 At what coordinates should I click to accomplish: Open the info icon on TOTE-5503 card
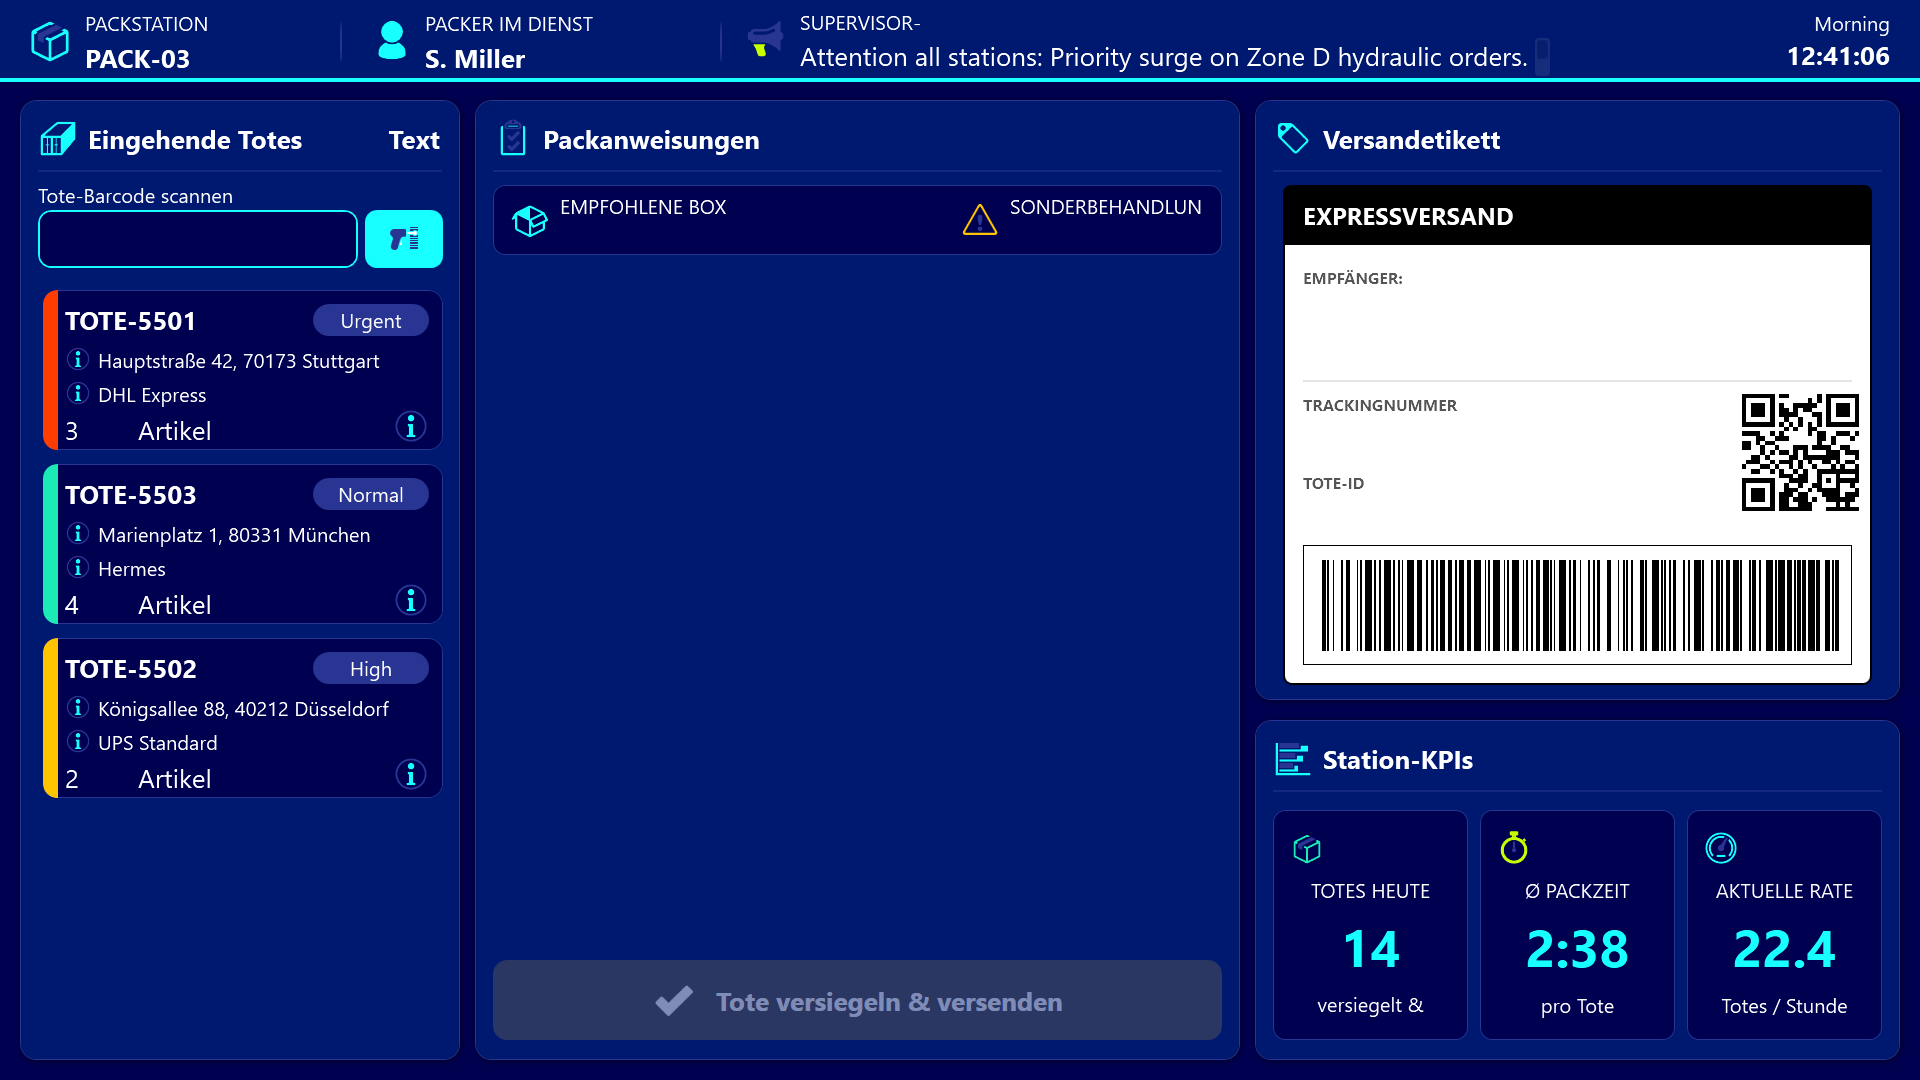[x=411, y=601]
